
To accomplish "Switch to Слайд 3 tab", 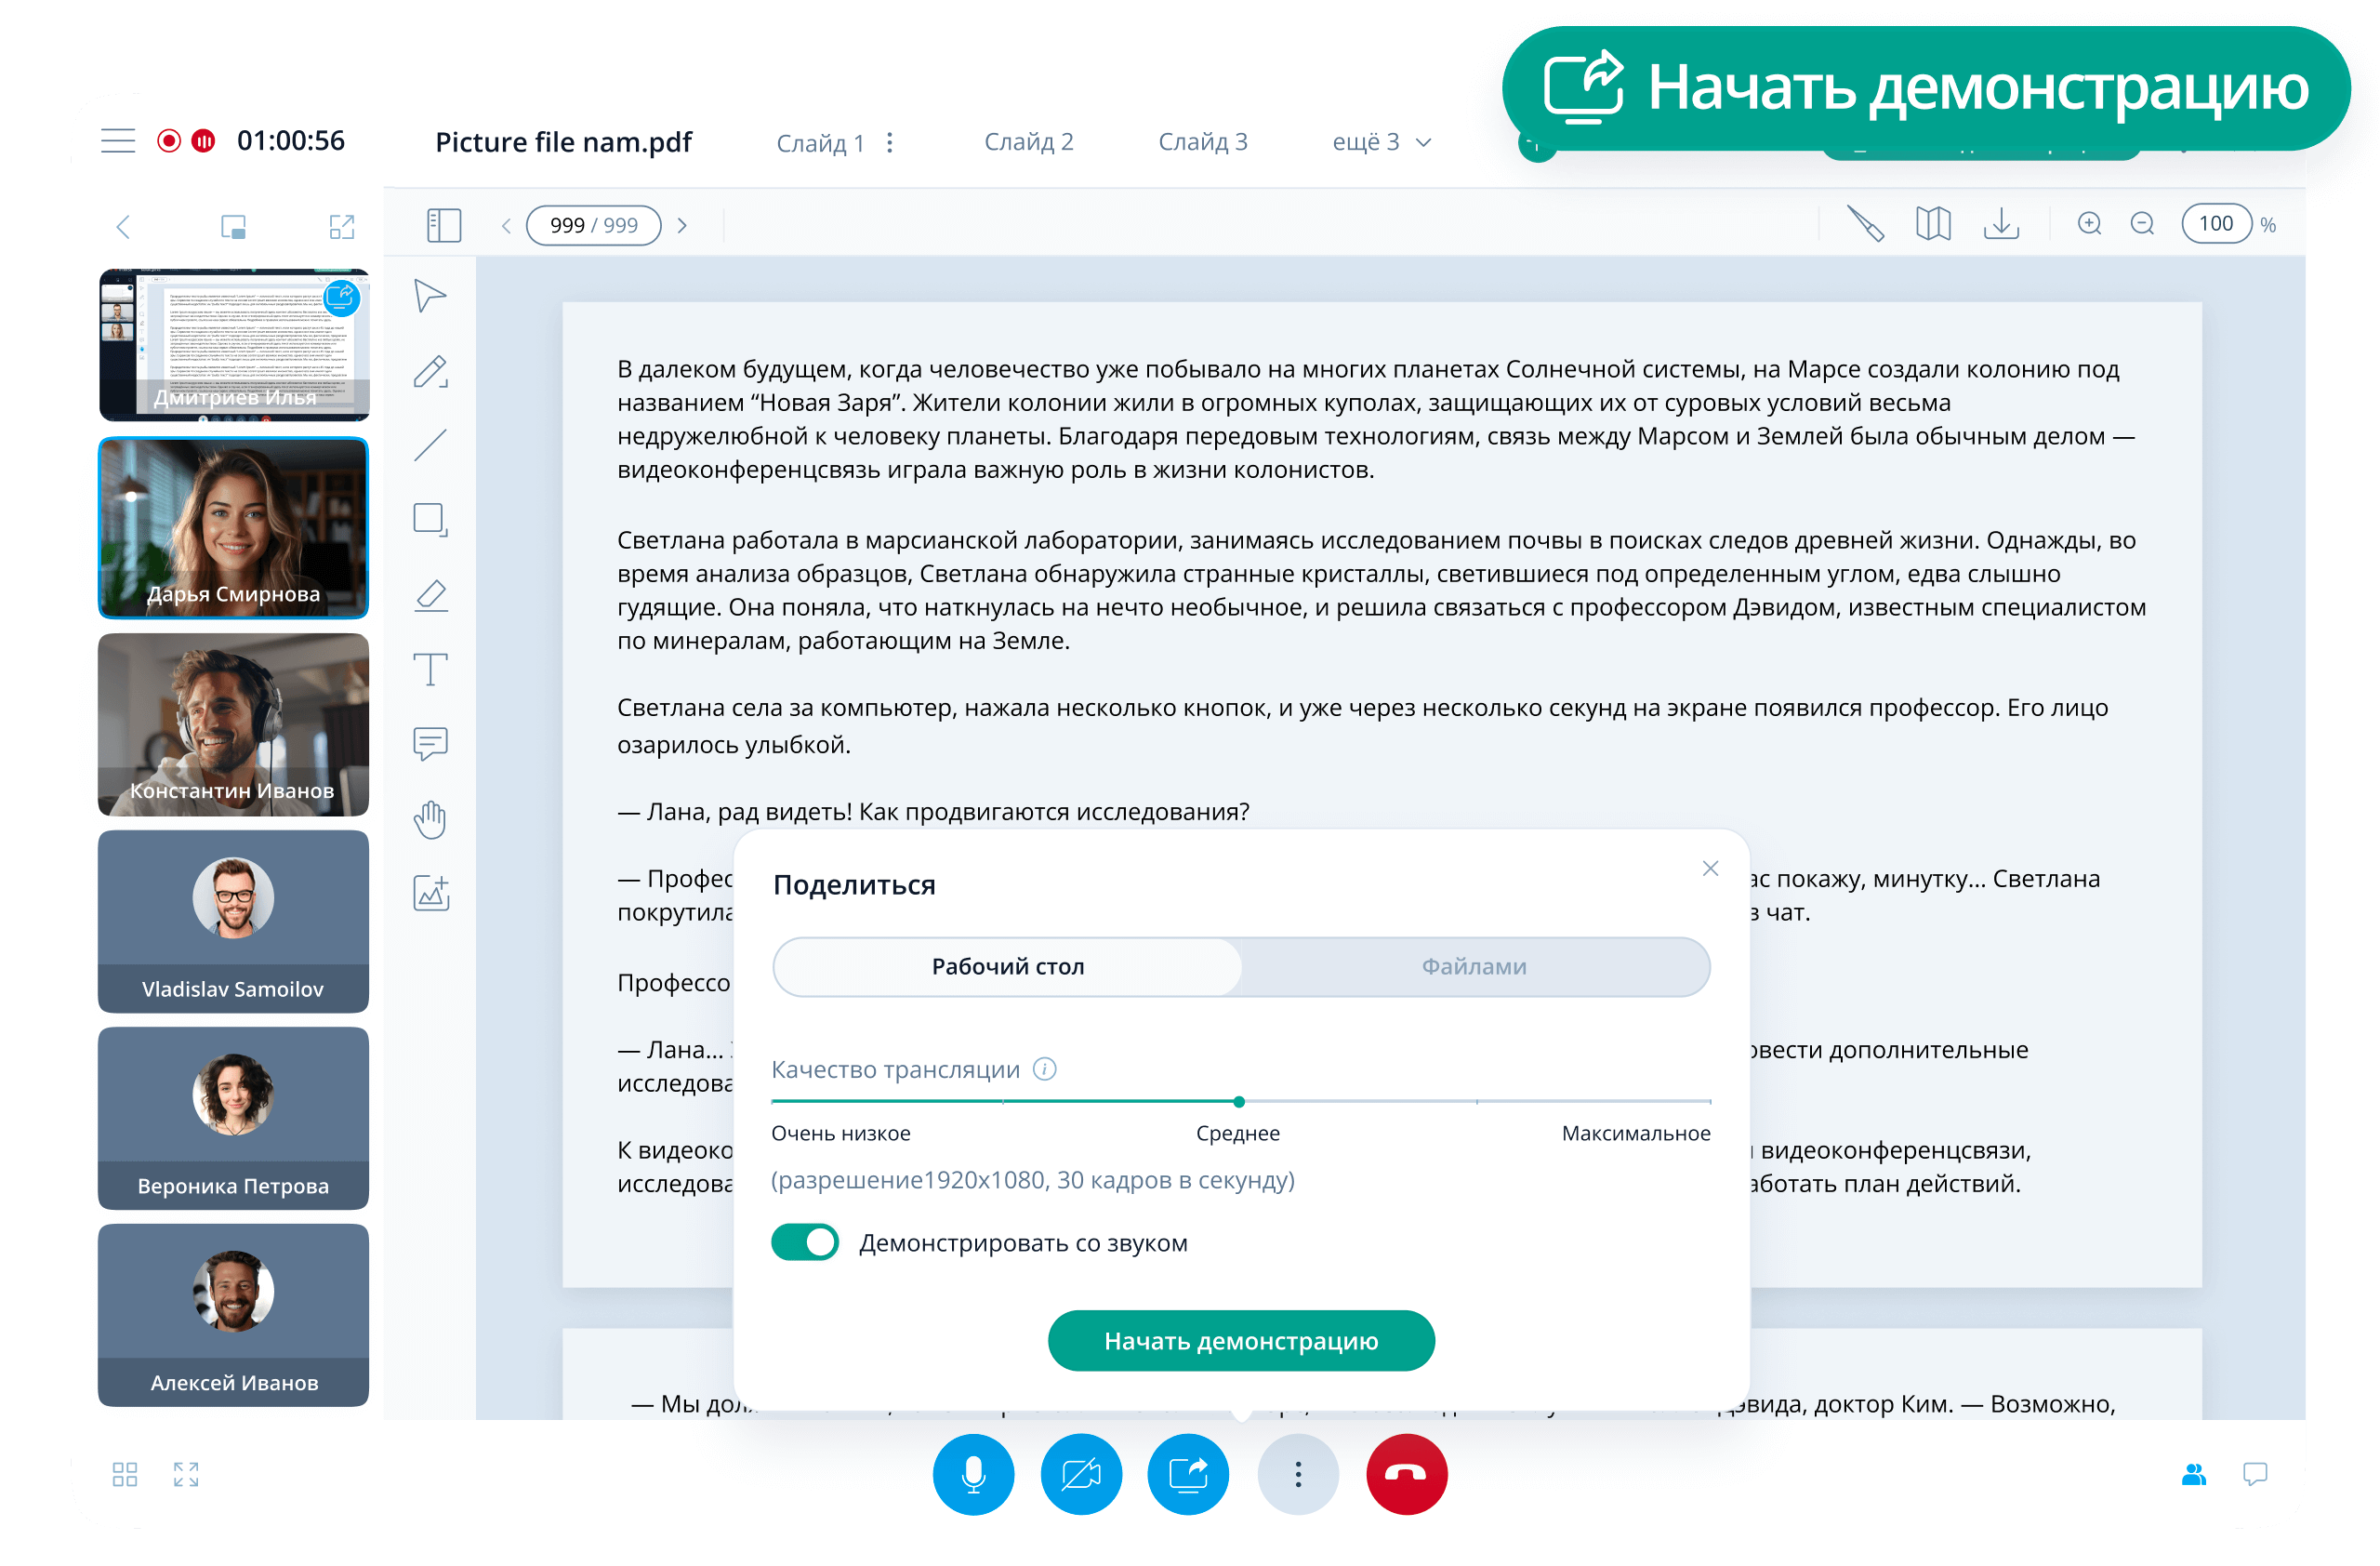I will coord(1203,142).
